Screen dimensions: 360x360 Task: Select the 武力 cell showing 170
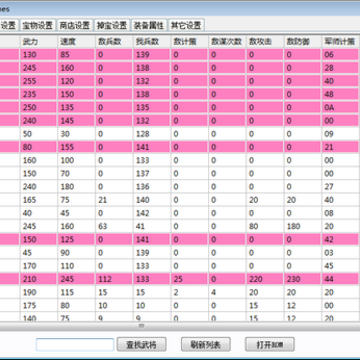[39, 266]
